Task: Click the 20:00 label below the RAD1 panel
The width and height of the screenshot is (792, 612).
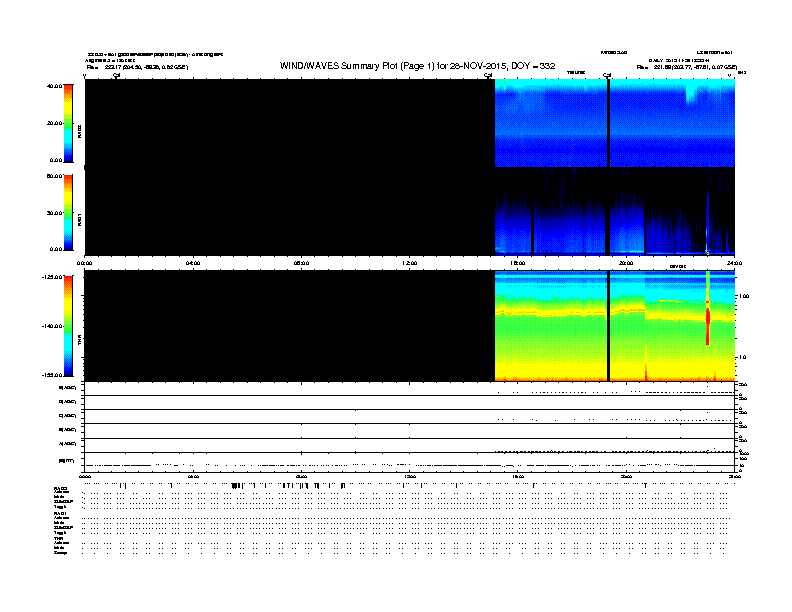Action: tap(626, 263)
